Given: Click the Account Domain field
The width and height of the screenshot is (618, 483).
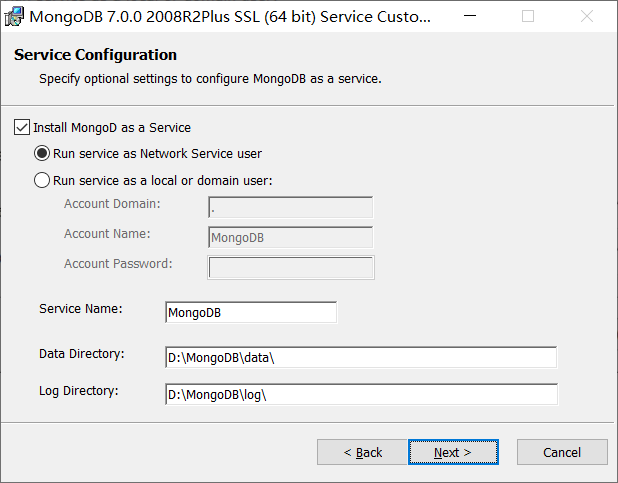Looking at the screenshot, I should pyautogui.click(x=290, y=207).
